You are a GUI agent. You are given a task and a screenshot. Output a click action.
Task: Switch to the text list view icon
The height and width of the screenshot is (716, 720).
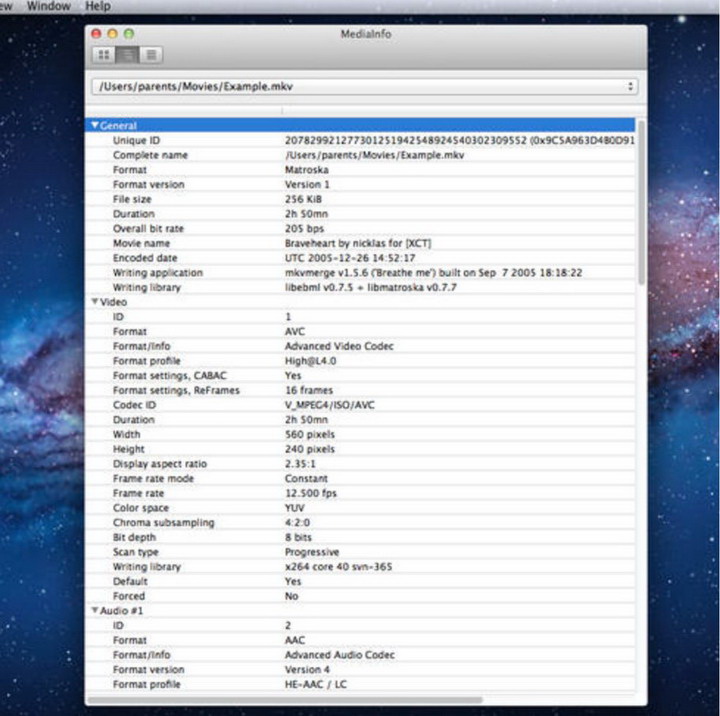pos(151,55)
